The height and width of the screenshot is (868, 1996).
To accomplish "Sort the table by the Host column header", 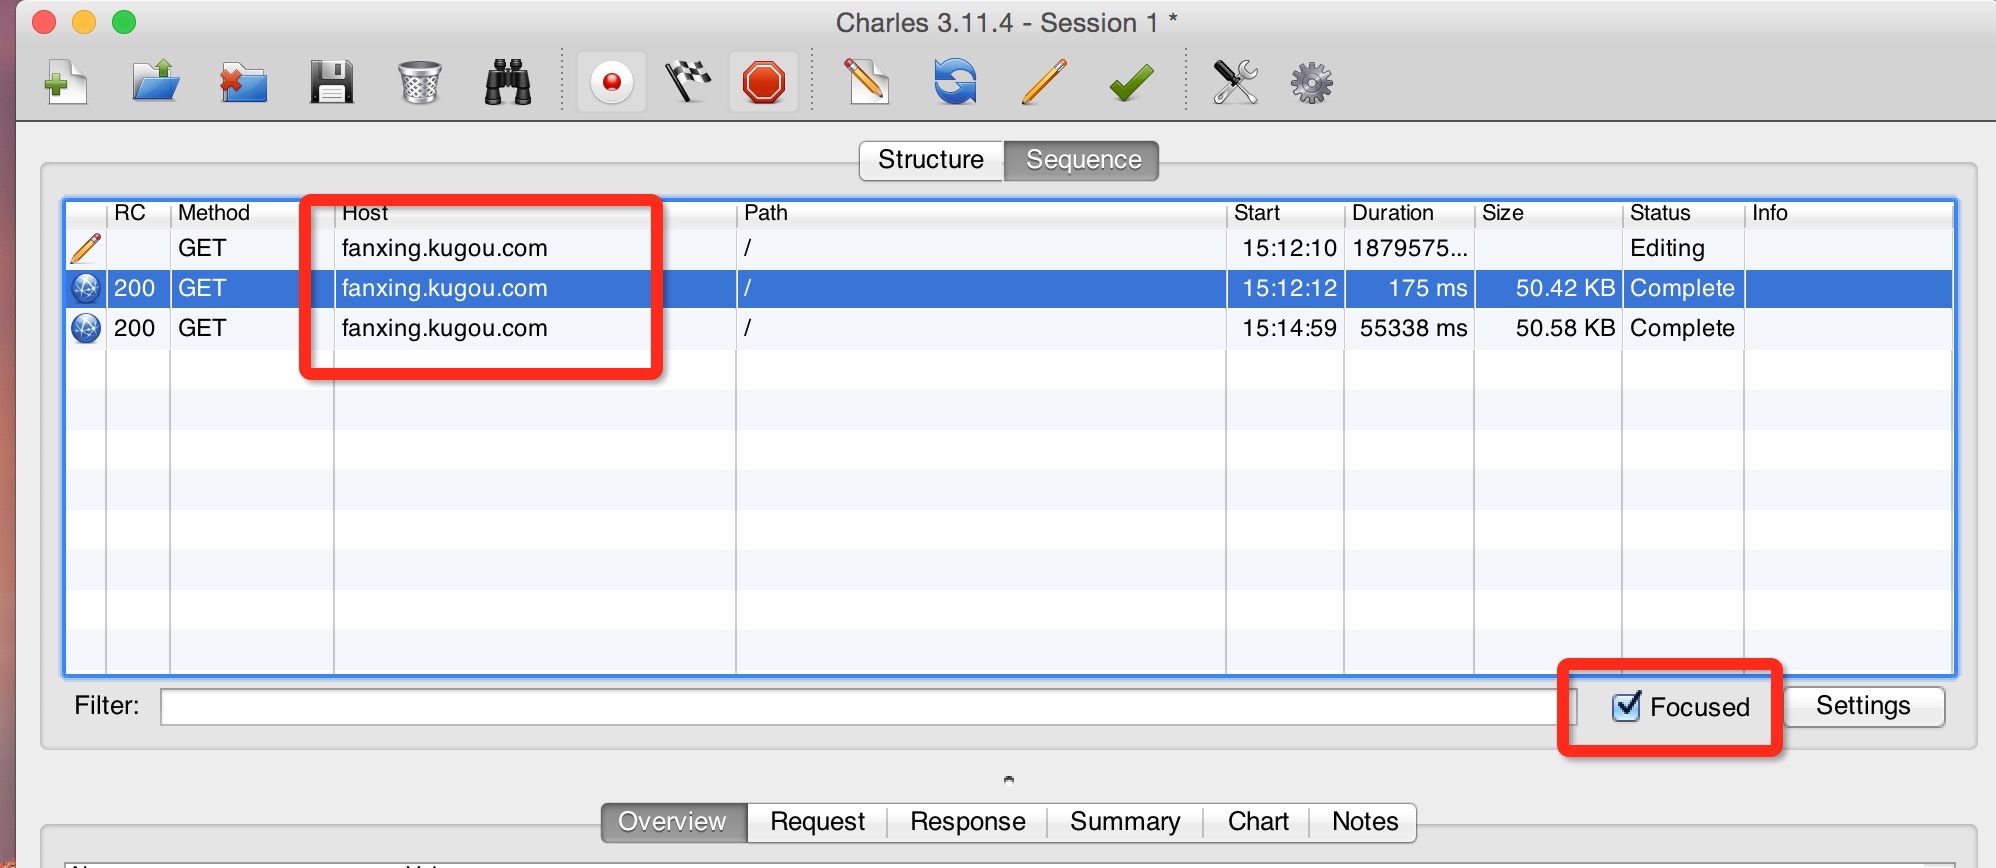I will (x=365, y=213).
